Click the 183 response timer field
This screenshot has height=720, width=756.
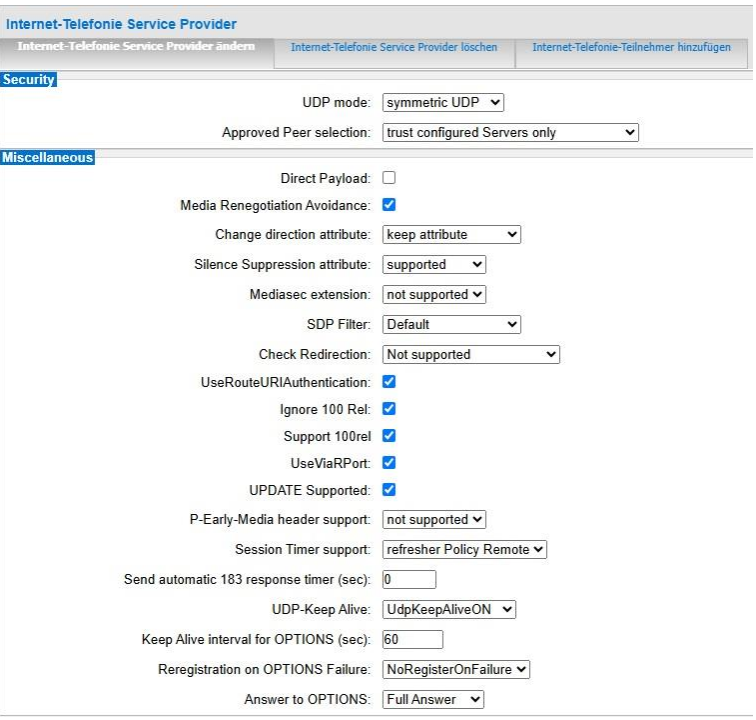[x=409, y=579]
